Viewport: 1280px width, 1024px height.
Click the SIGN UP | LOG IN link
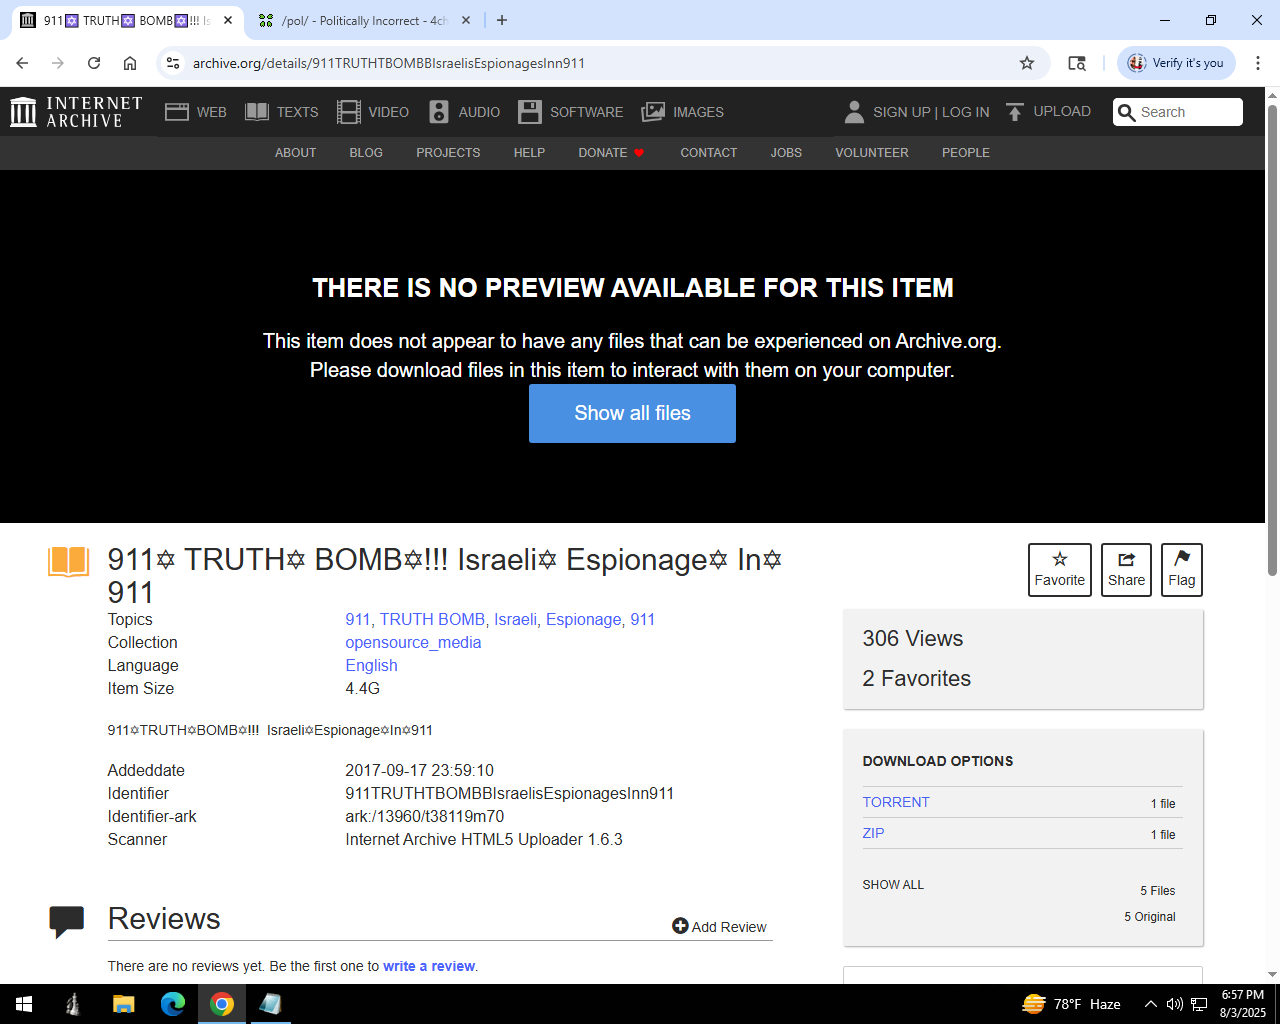point(931,112)
